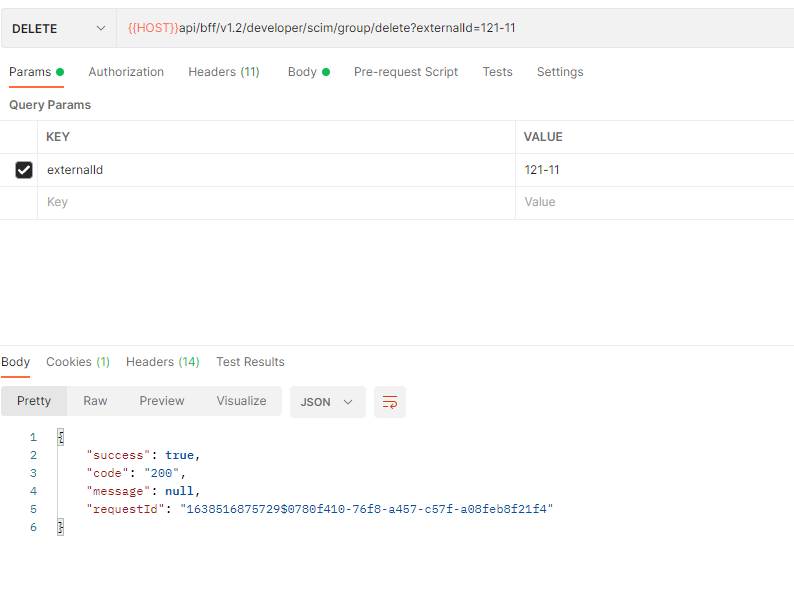
Task: Open the Headers (11) request tab
Action: pyautogui.click(x=224, y=72)
